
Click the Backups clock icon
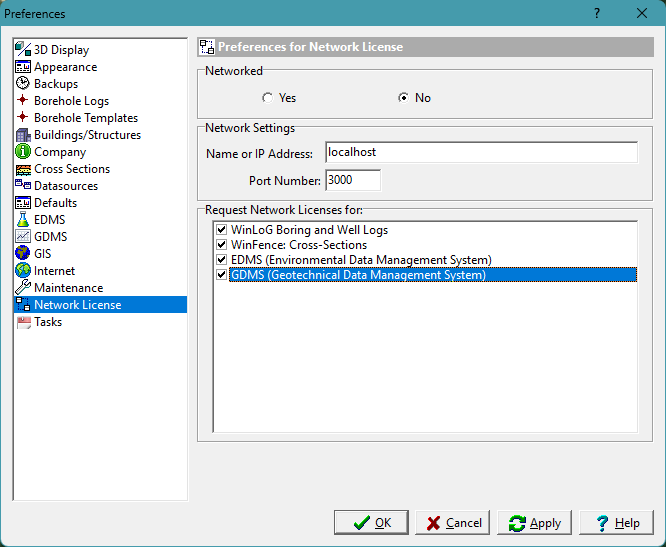(x=23, y=84)
